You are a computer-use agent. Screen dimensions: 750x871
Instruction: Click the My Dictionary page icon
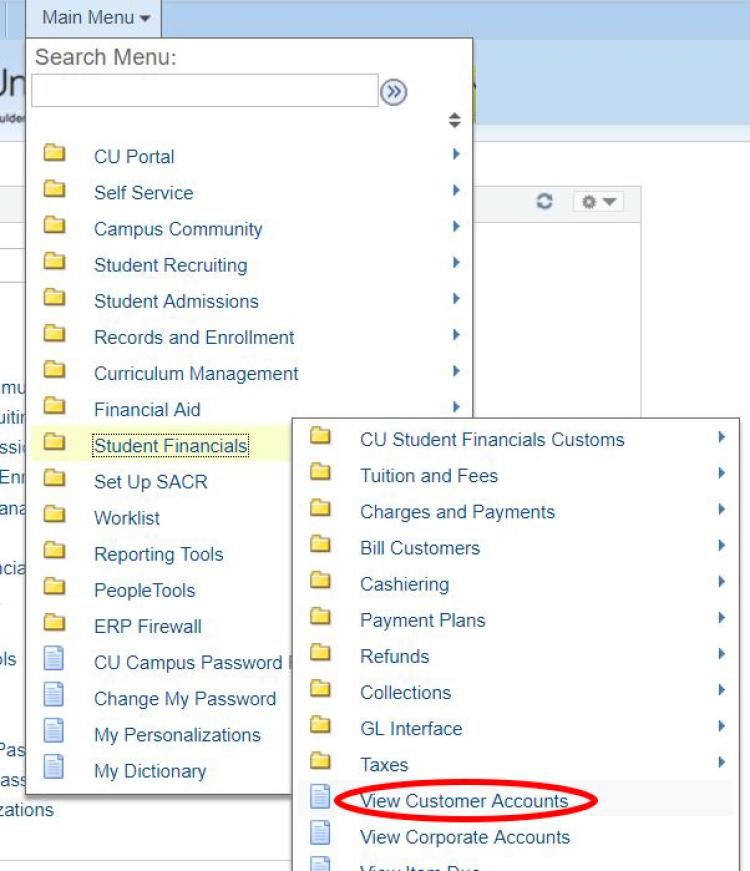tap(54, 767)
